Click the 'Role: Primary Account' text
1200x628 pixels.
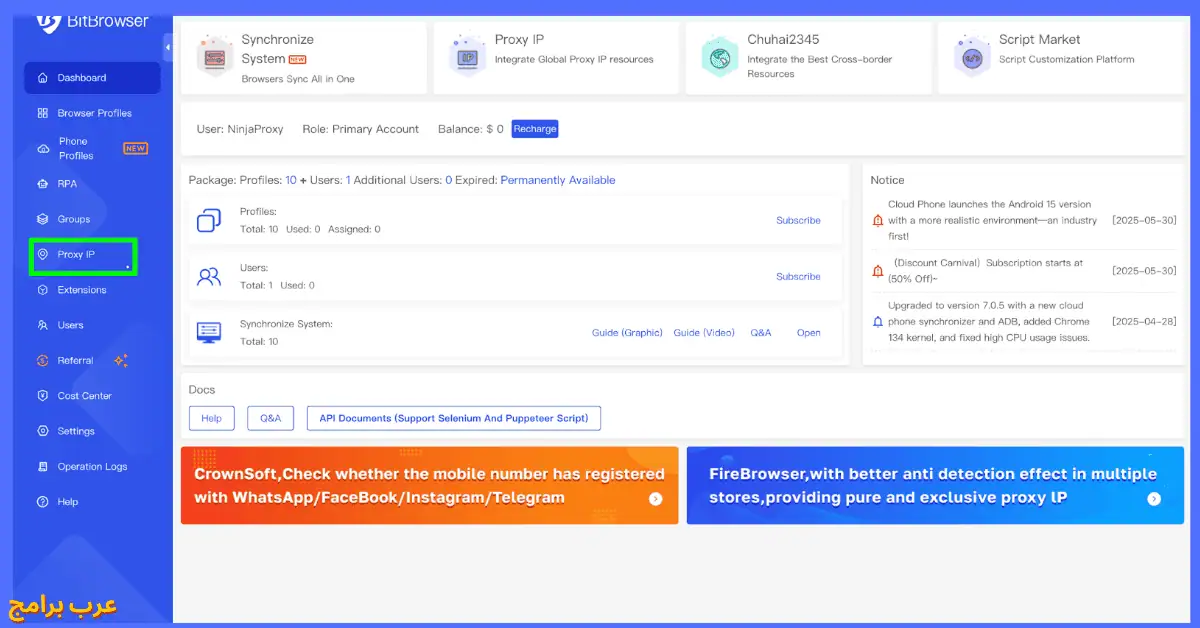click(x=361, y=129)
